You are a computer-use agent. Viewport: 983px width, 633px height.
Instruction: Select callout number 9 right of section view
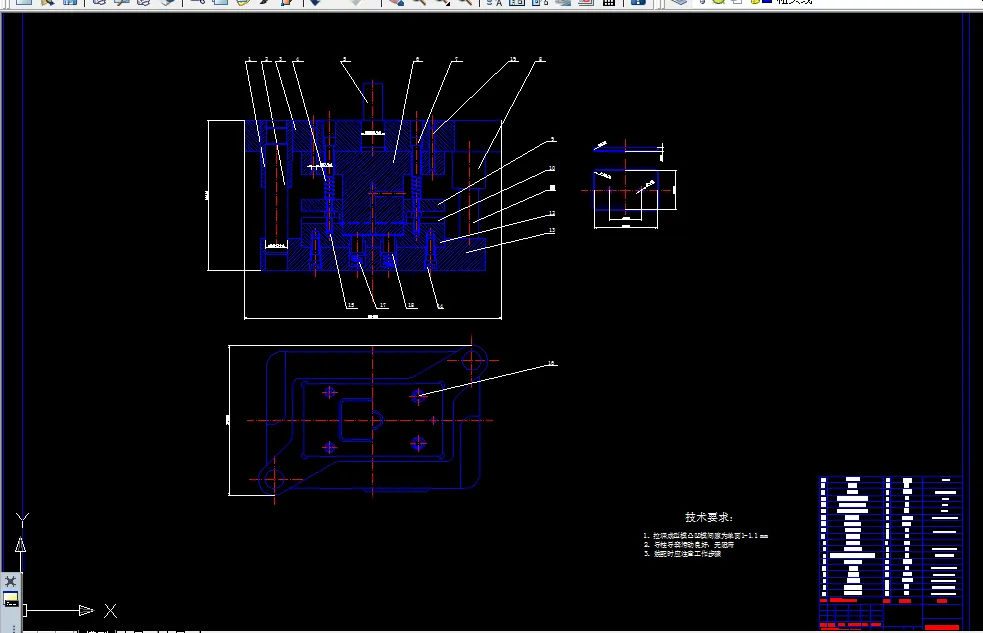pos(552,139)
